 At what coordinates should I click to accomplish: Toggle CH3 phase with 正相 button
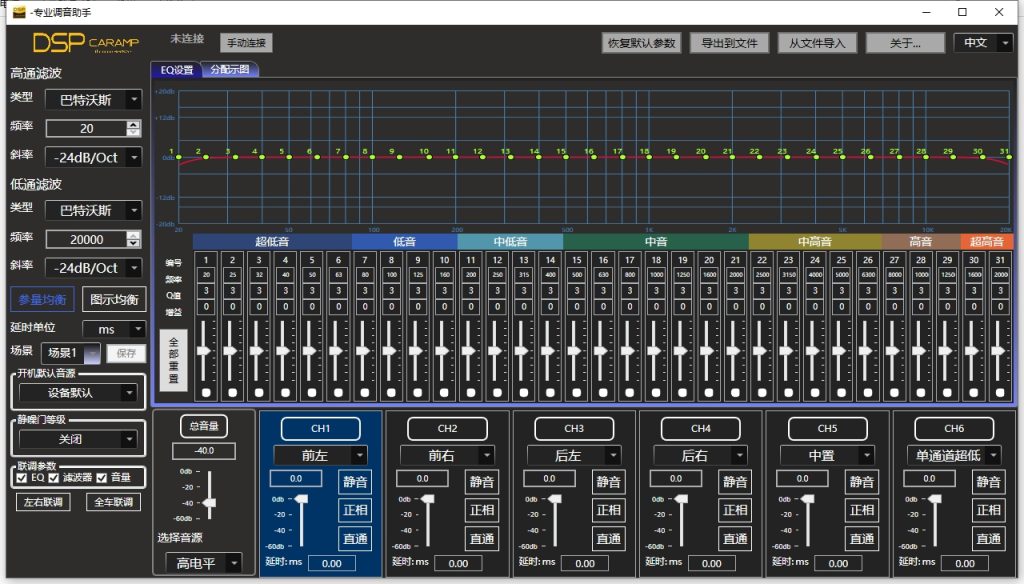[x=608, y=510]
